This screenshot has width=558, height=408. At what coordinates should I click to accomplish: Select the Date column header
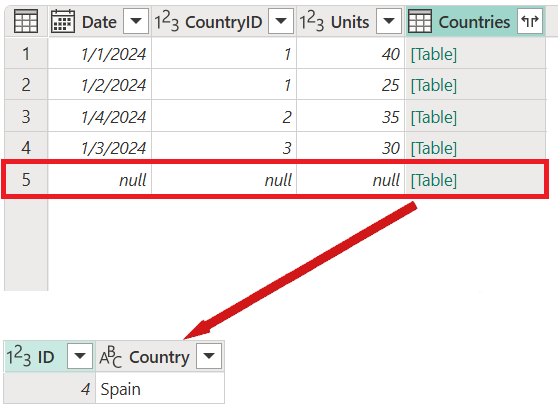pyautogui.click(x=100, y=21)
